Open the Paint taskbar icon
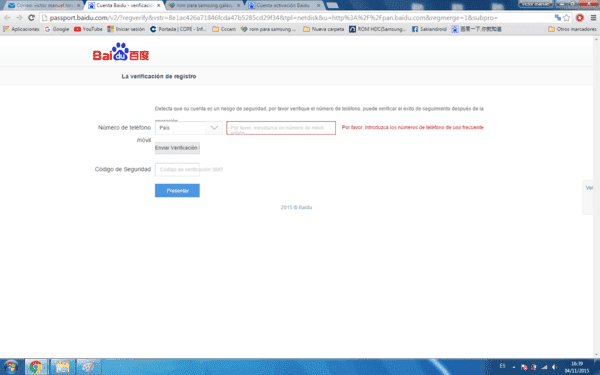 point(88,367)
